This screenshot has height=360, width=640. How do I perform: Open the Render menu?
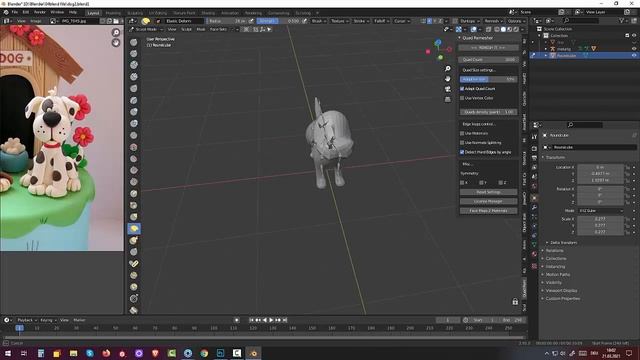tap(40, 12)
